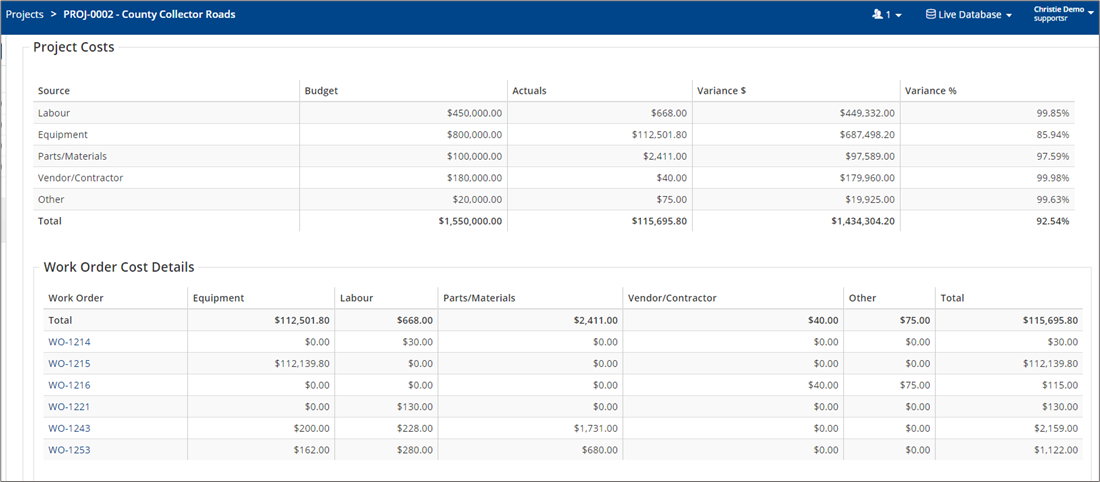Image resolution: width=1100 pixels, height=482 pixels.
Task: Click the Other budget value $20,000.00
Action: [477, 199]
